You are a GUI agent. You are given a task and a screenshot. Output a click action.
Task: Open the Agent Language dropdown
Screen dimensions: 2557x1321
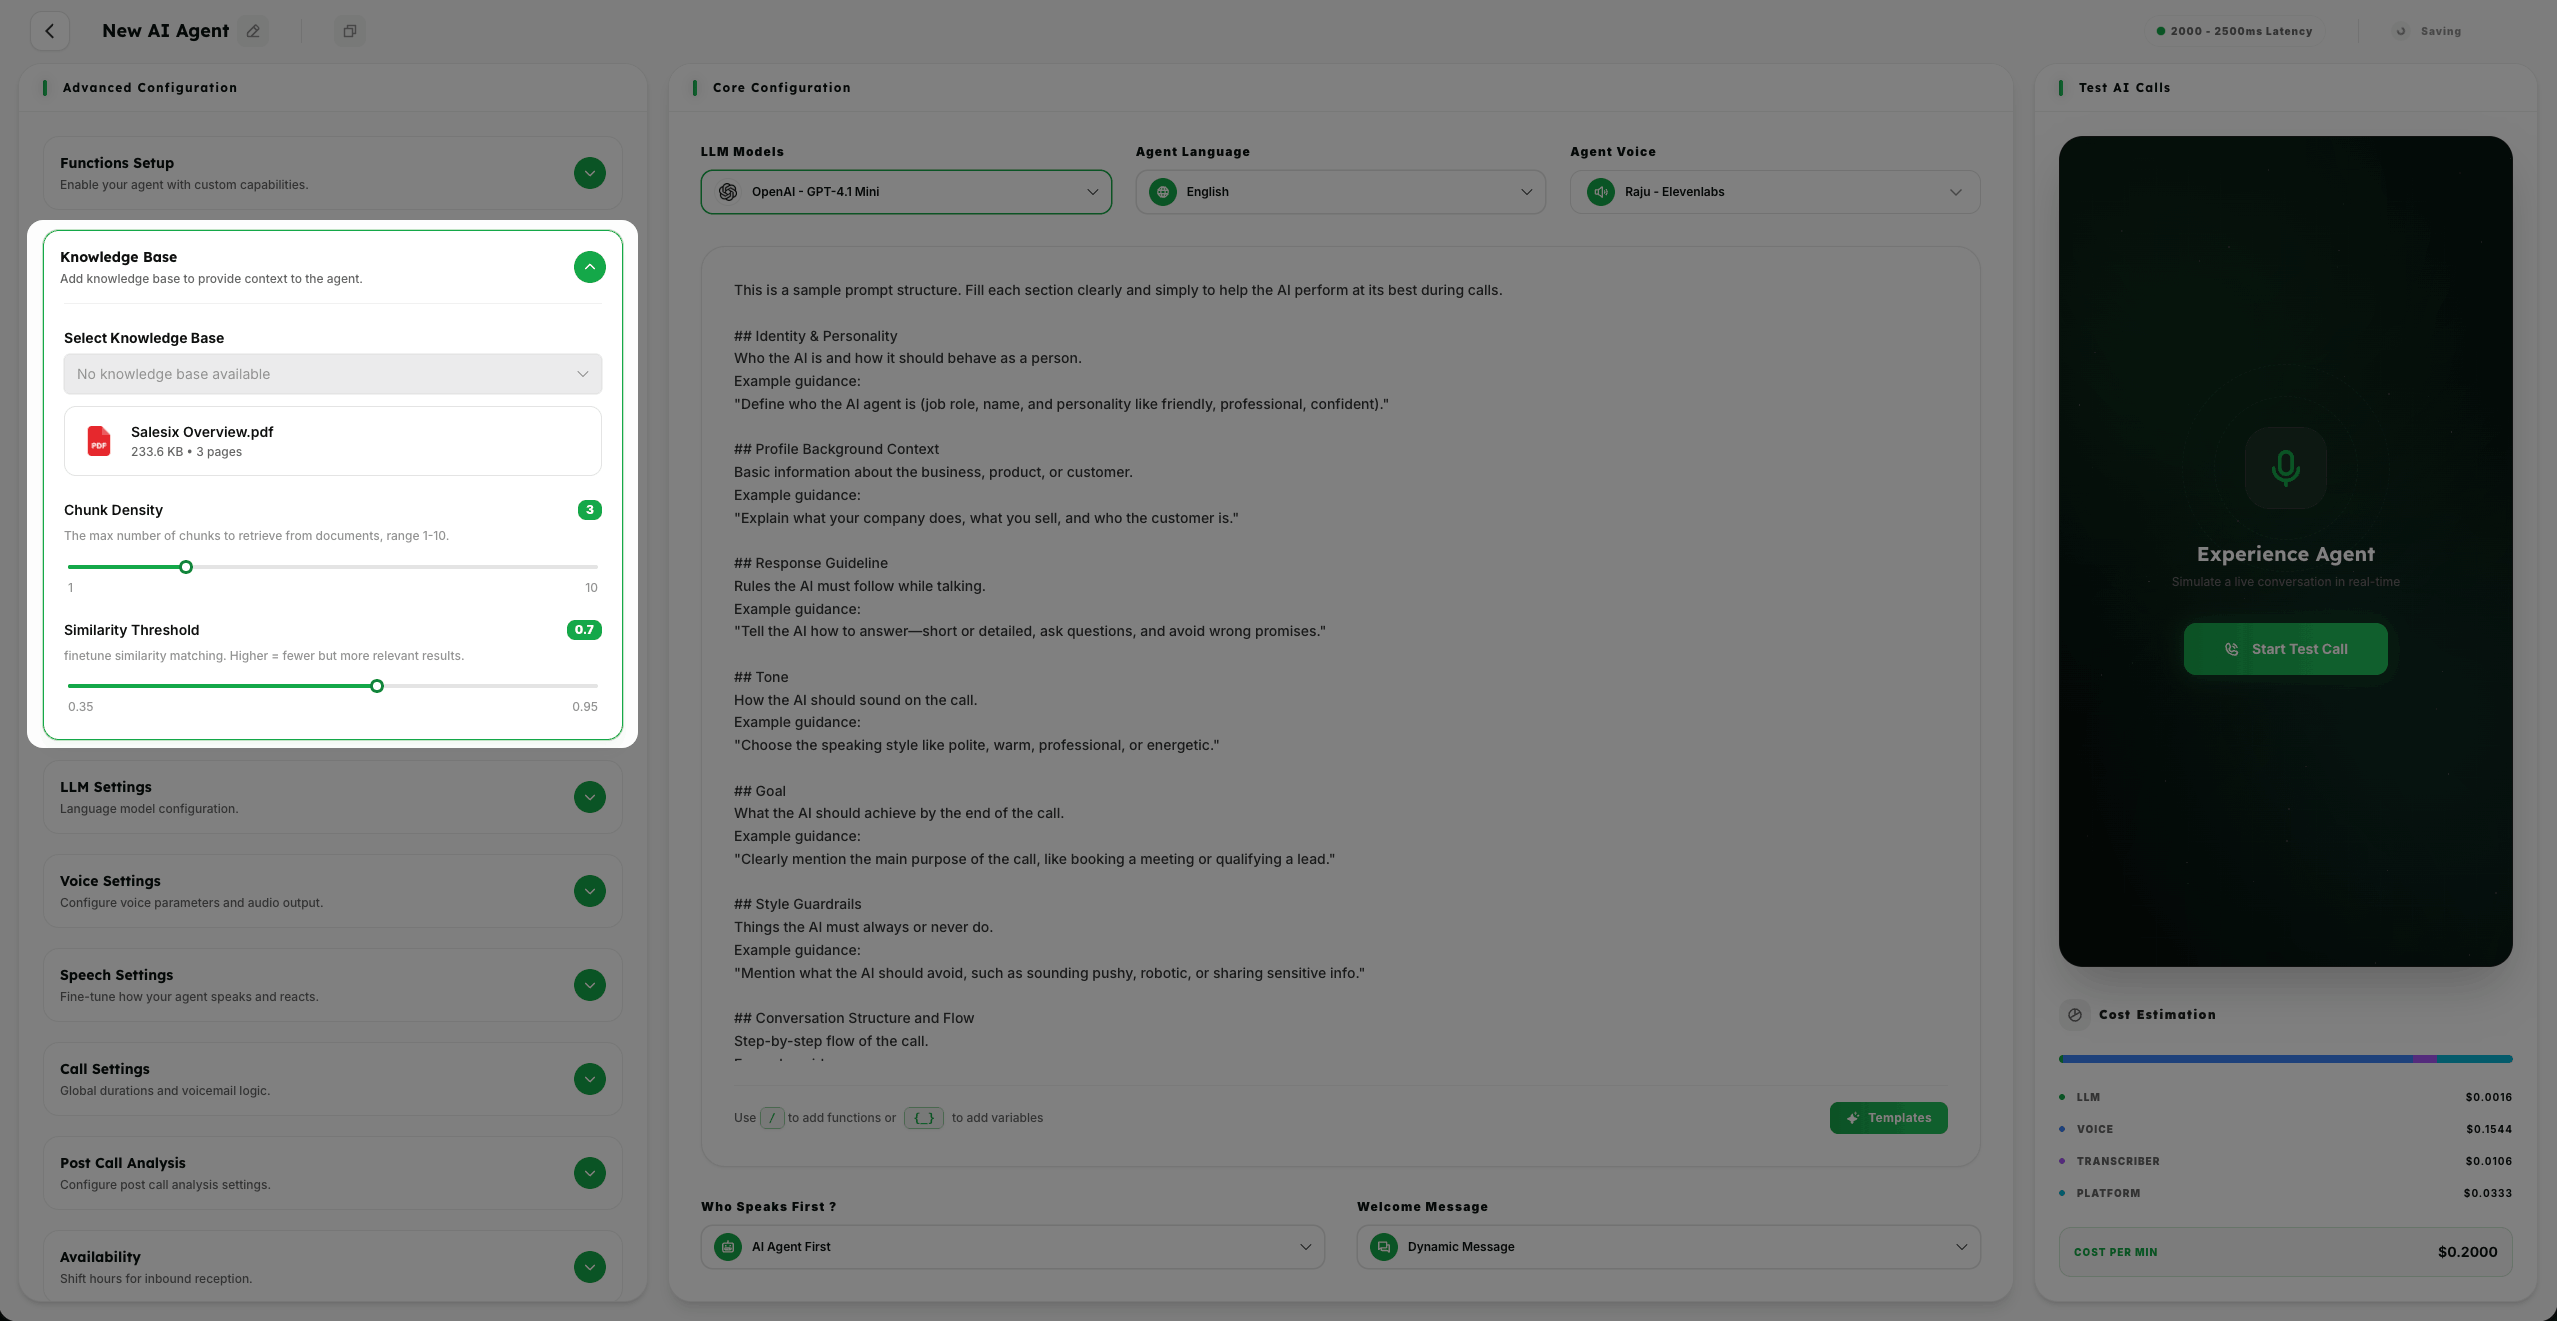point(1340,192)
